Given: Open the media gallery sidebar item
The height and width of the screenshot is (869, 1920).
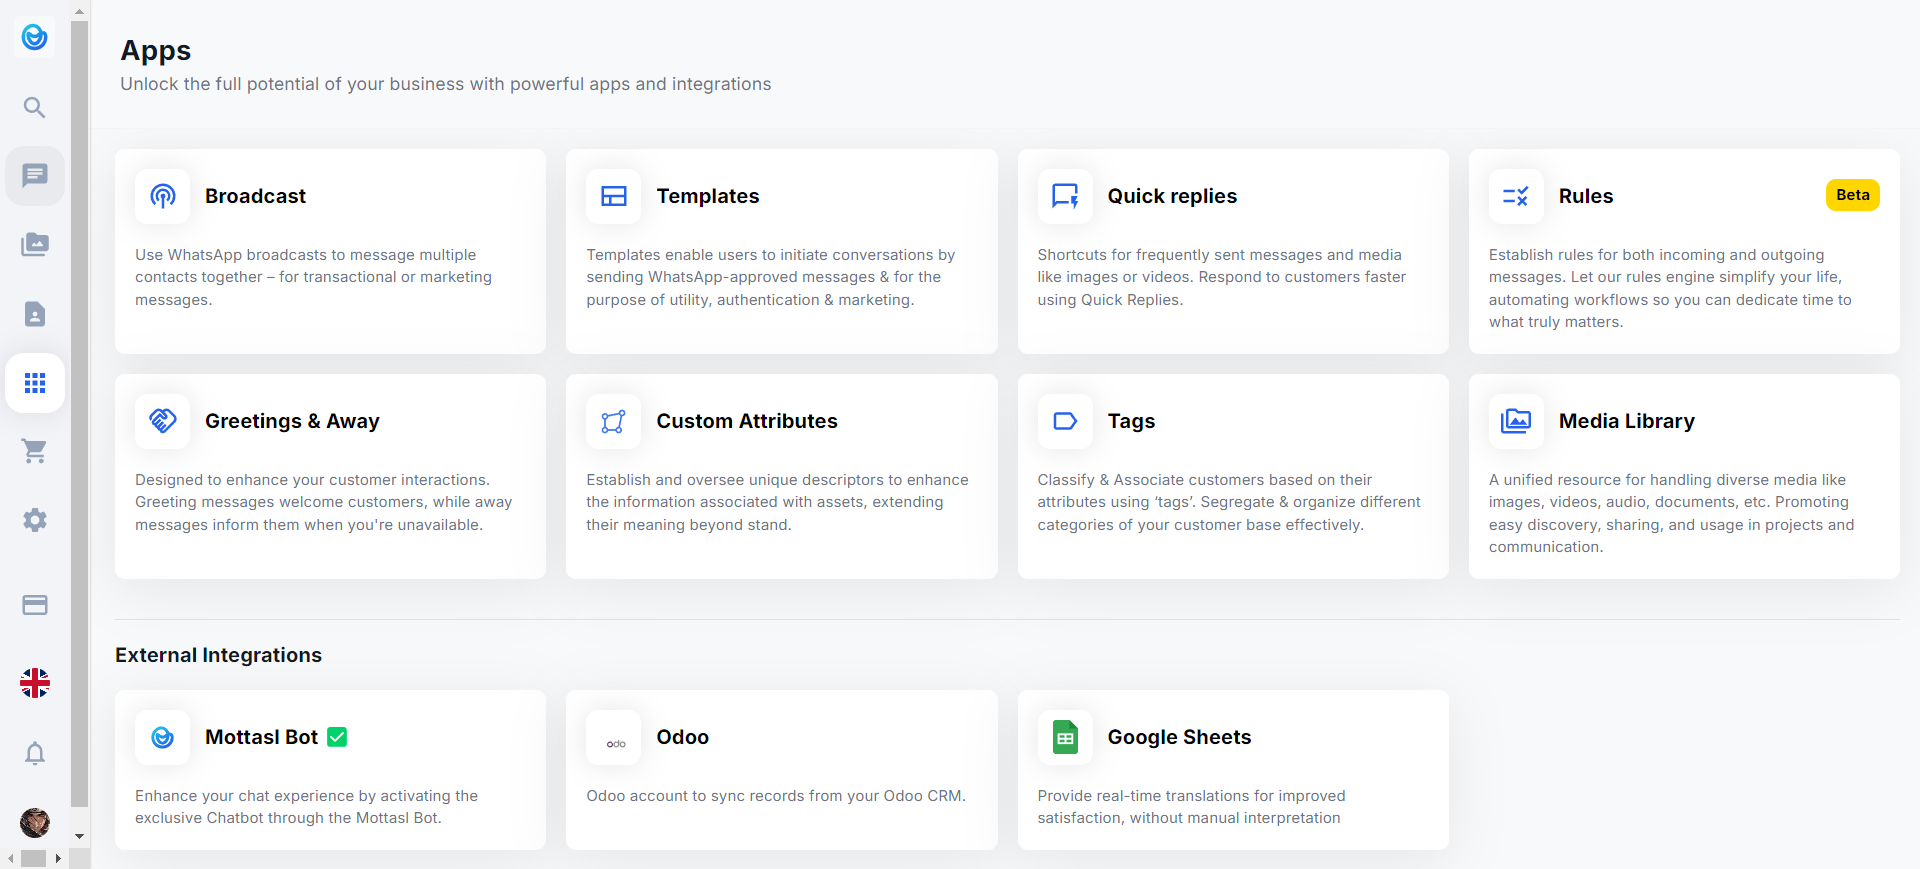Looking at the screenshot, I should pyautogui.click(x=35, y=245).
